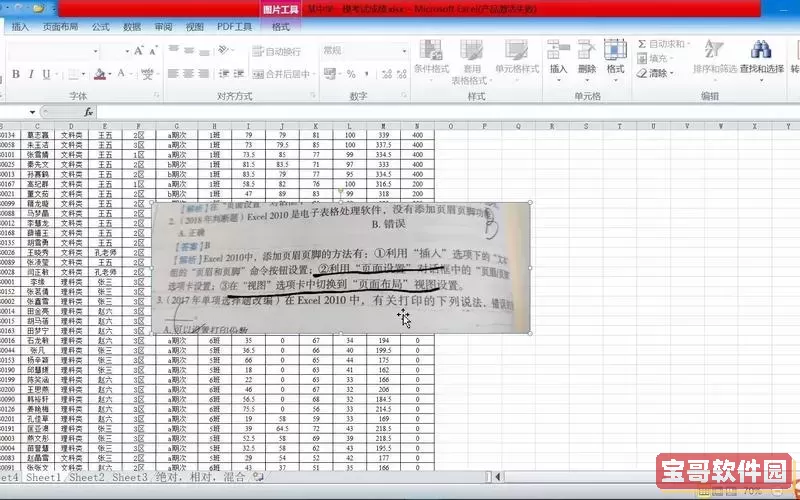Select the Sheet3 worksheet tab
Screen dimensions: 800x500
tap(130, 478)
